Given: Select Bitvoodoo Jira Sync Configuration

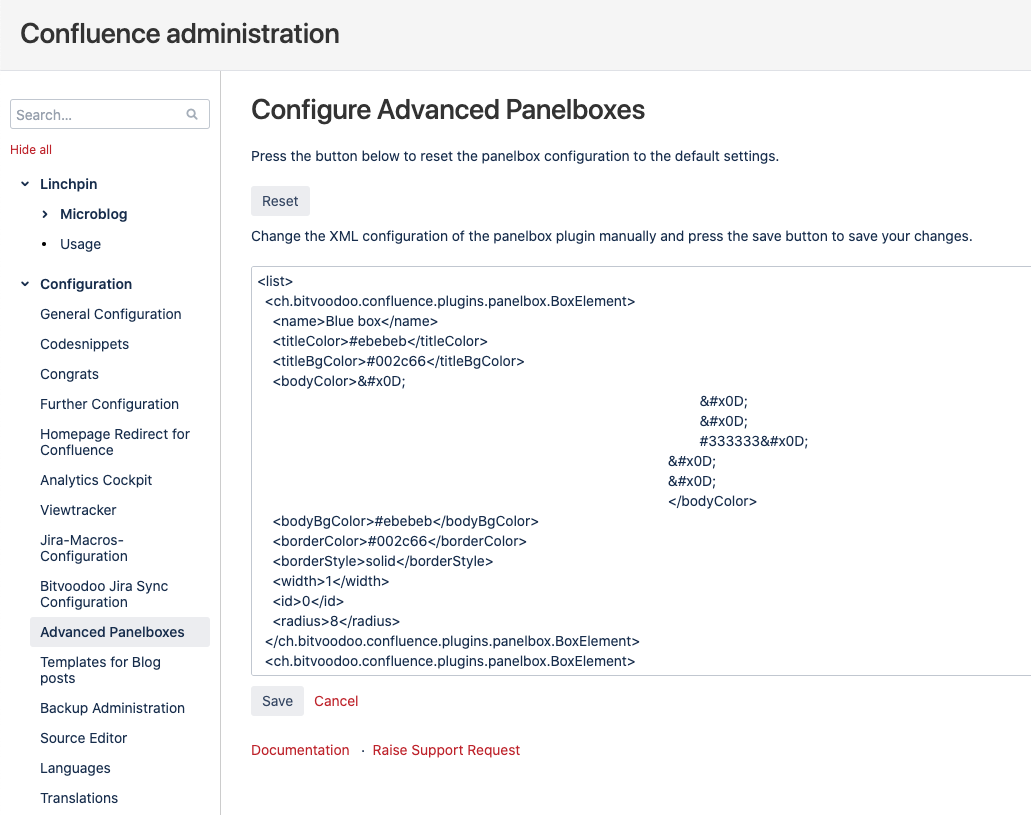Looking at the screenshot, I should point(104,594).
